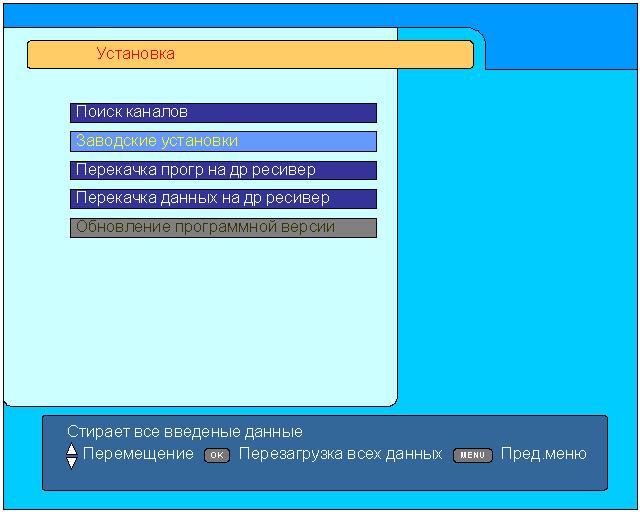Image resolution: width=640 pixels, height=512 pixels.
Task: Select highlighted Заводские установки entry
Action: coord(223,142)
